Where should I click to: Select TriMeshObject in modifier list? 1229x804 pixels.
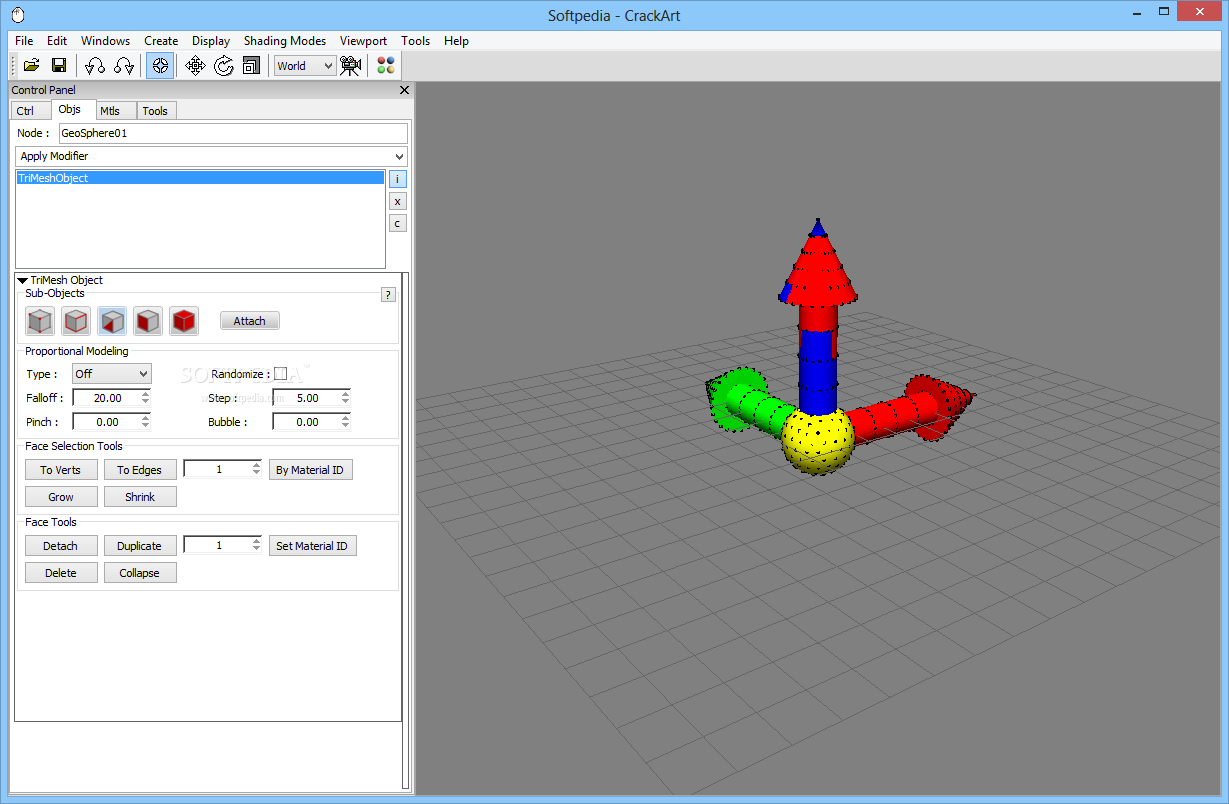pyautogui.click(x=200, y=178)
